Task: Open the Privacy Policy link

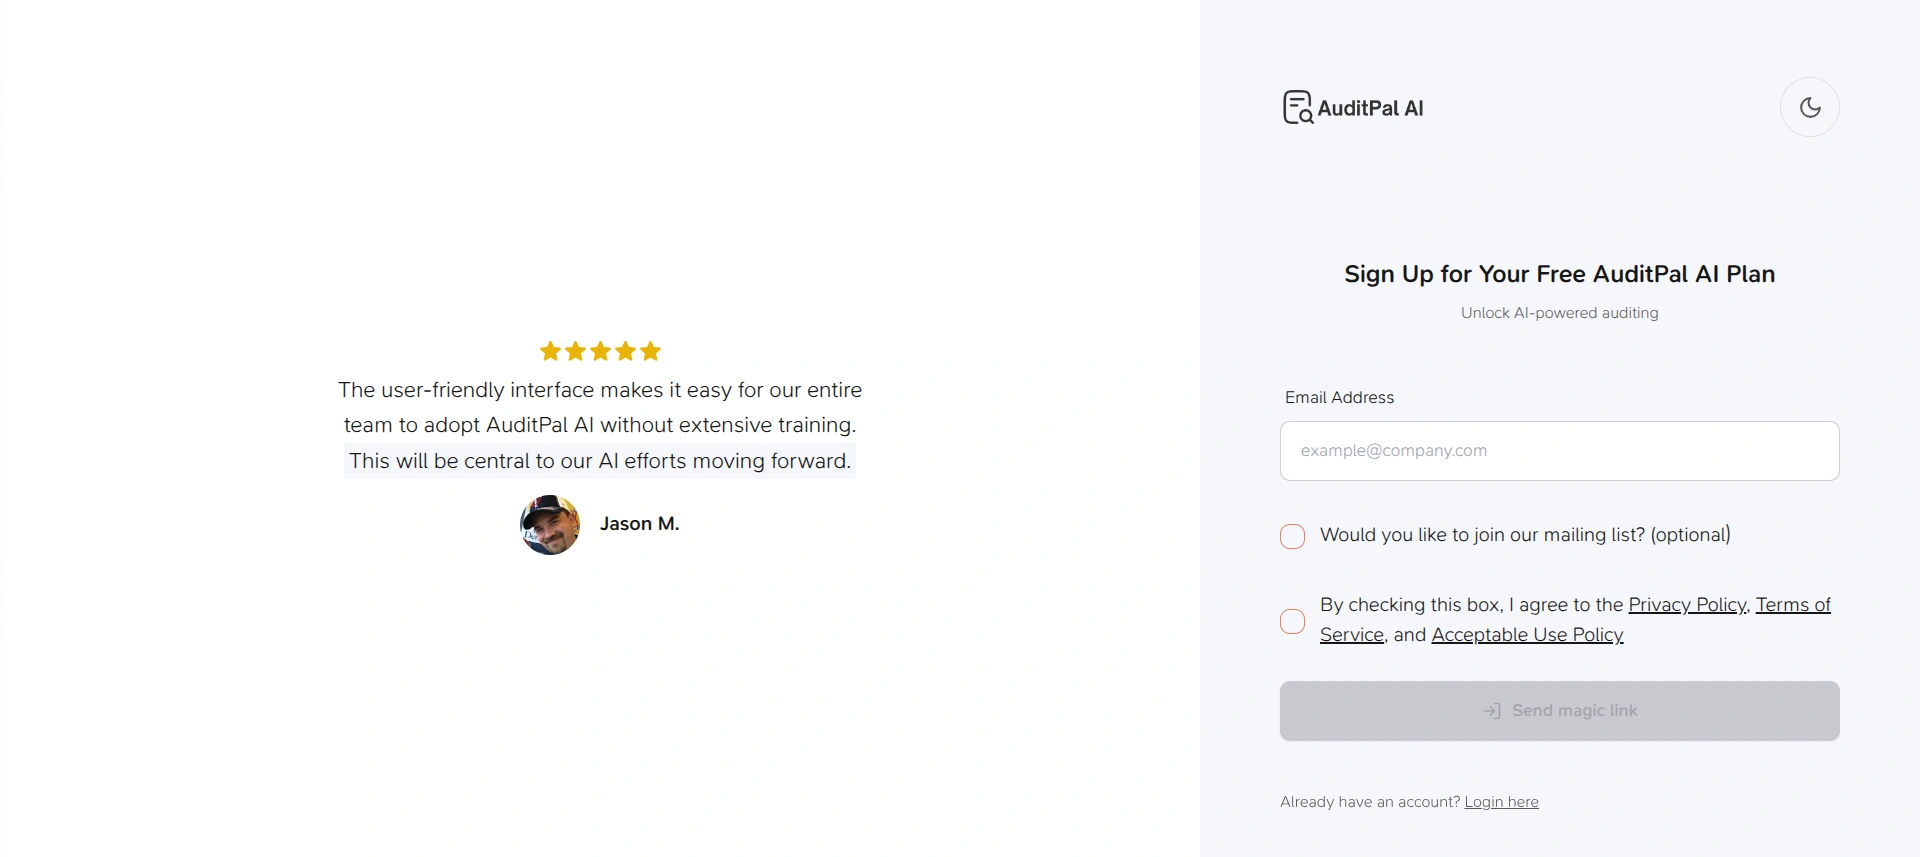Action: click(1686, 605)
